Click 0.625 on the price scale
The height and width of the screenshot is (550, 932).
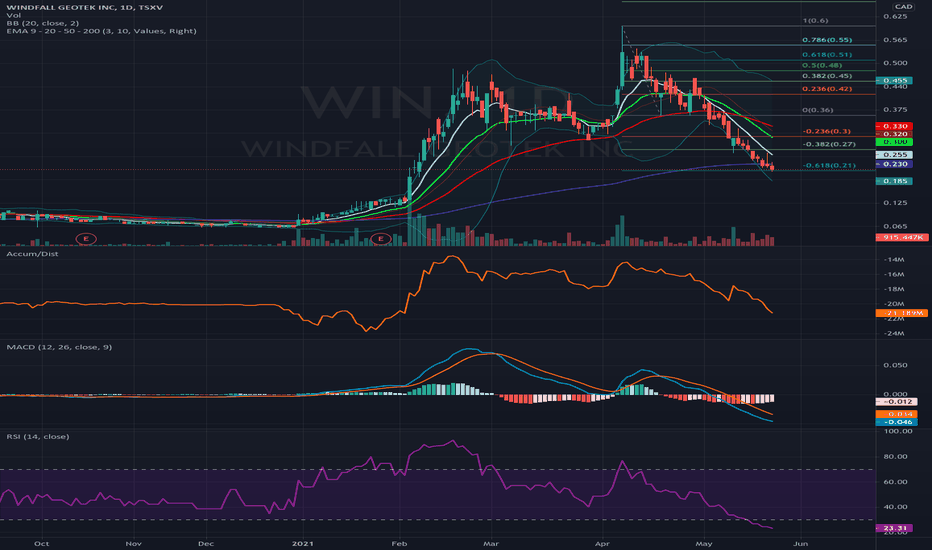pyautogui.click(x=895, y=16)
